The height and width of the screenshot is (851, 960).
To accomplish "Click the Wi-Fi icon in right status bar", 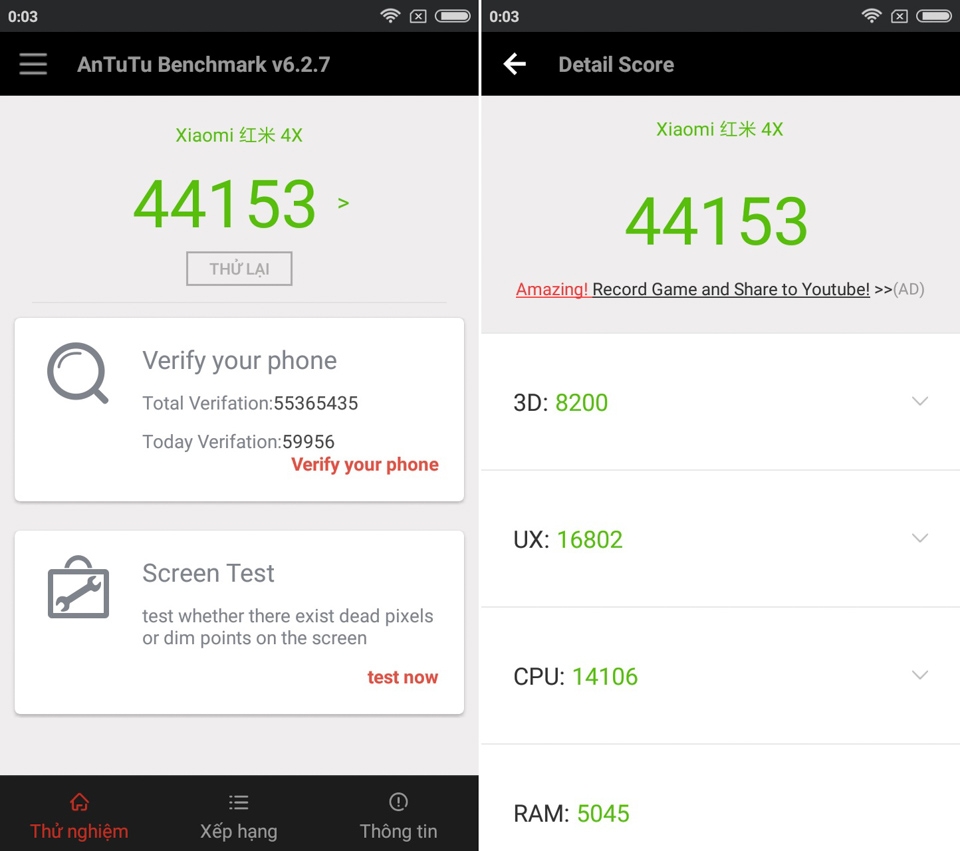I will click(871, 16).
